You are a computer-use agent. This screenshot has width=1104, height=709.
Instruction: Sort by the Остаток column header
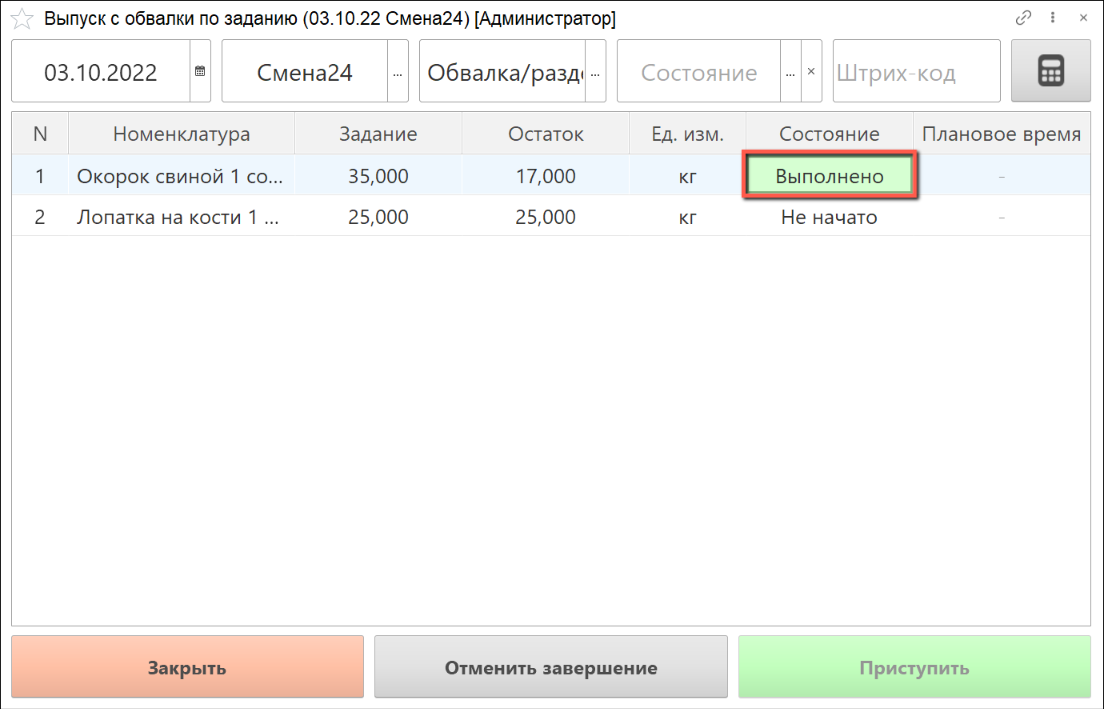(x=545, y=134)
